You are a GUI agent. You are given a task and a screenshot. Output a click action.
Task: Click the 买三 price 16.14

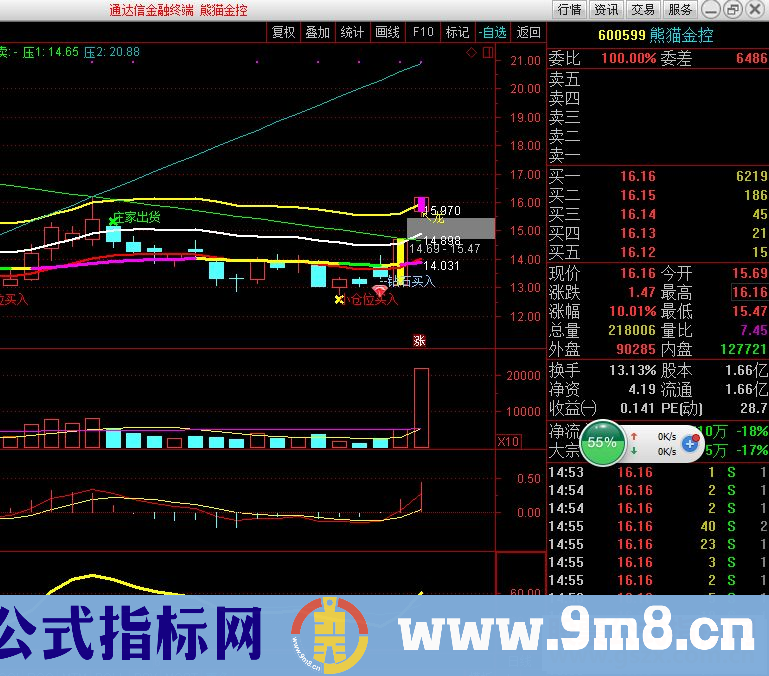(x=638, y=214)
